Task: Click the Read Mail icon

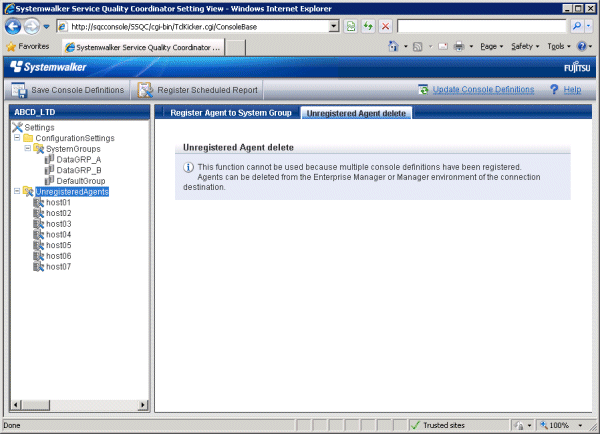Action: coord(443,47)
